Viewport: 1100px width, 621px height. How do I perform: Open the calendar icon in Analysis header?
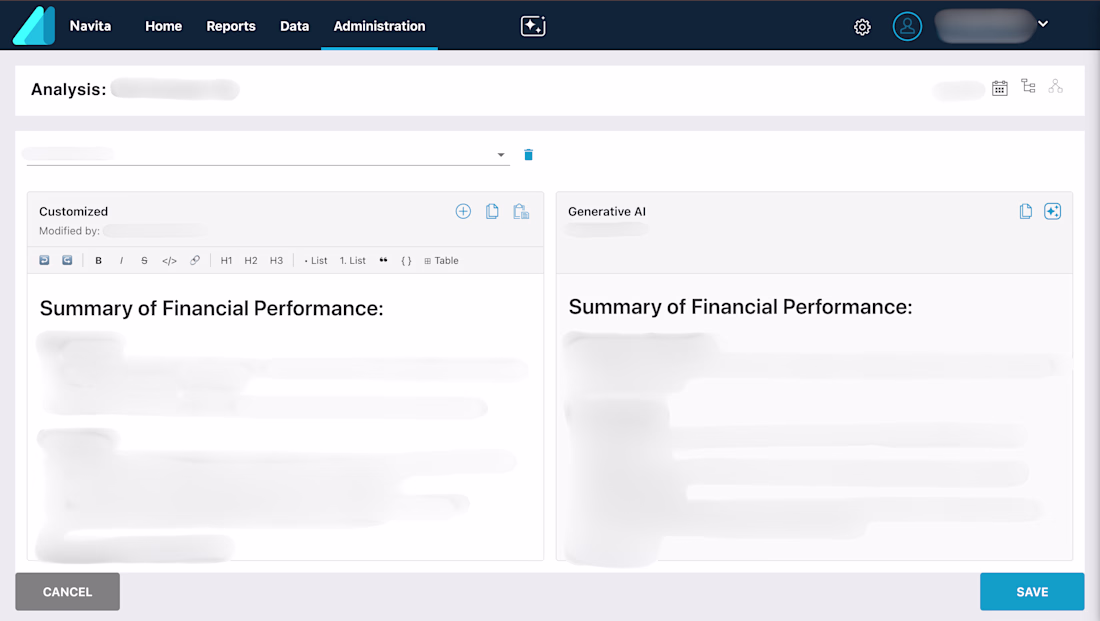(1000, 88)
